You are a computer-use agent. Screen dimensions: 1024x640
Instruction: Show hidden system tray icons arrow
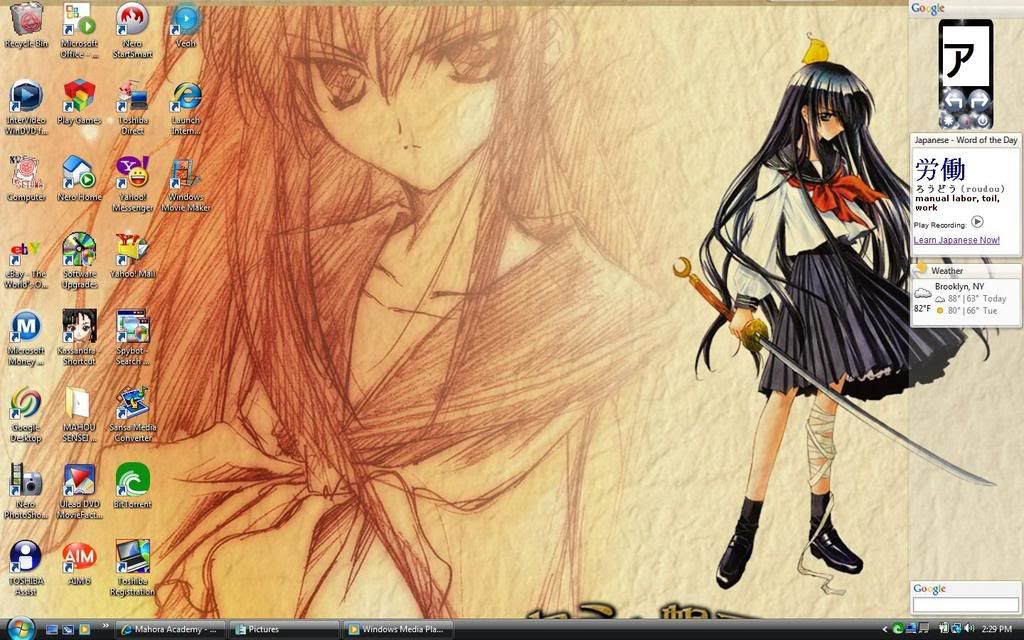click(x=884, y=629)
